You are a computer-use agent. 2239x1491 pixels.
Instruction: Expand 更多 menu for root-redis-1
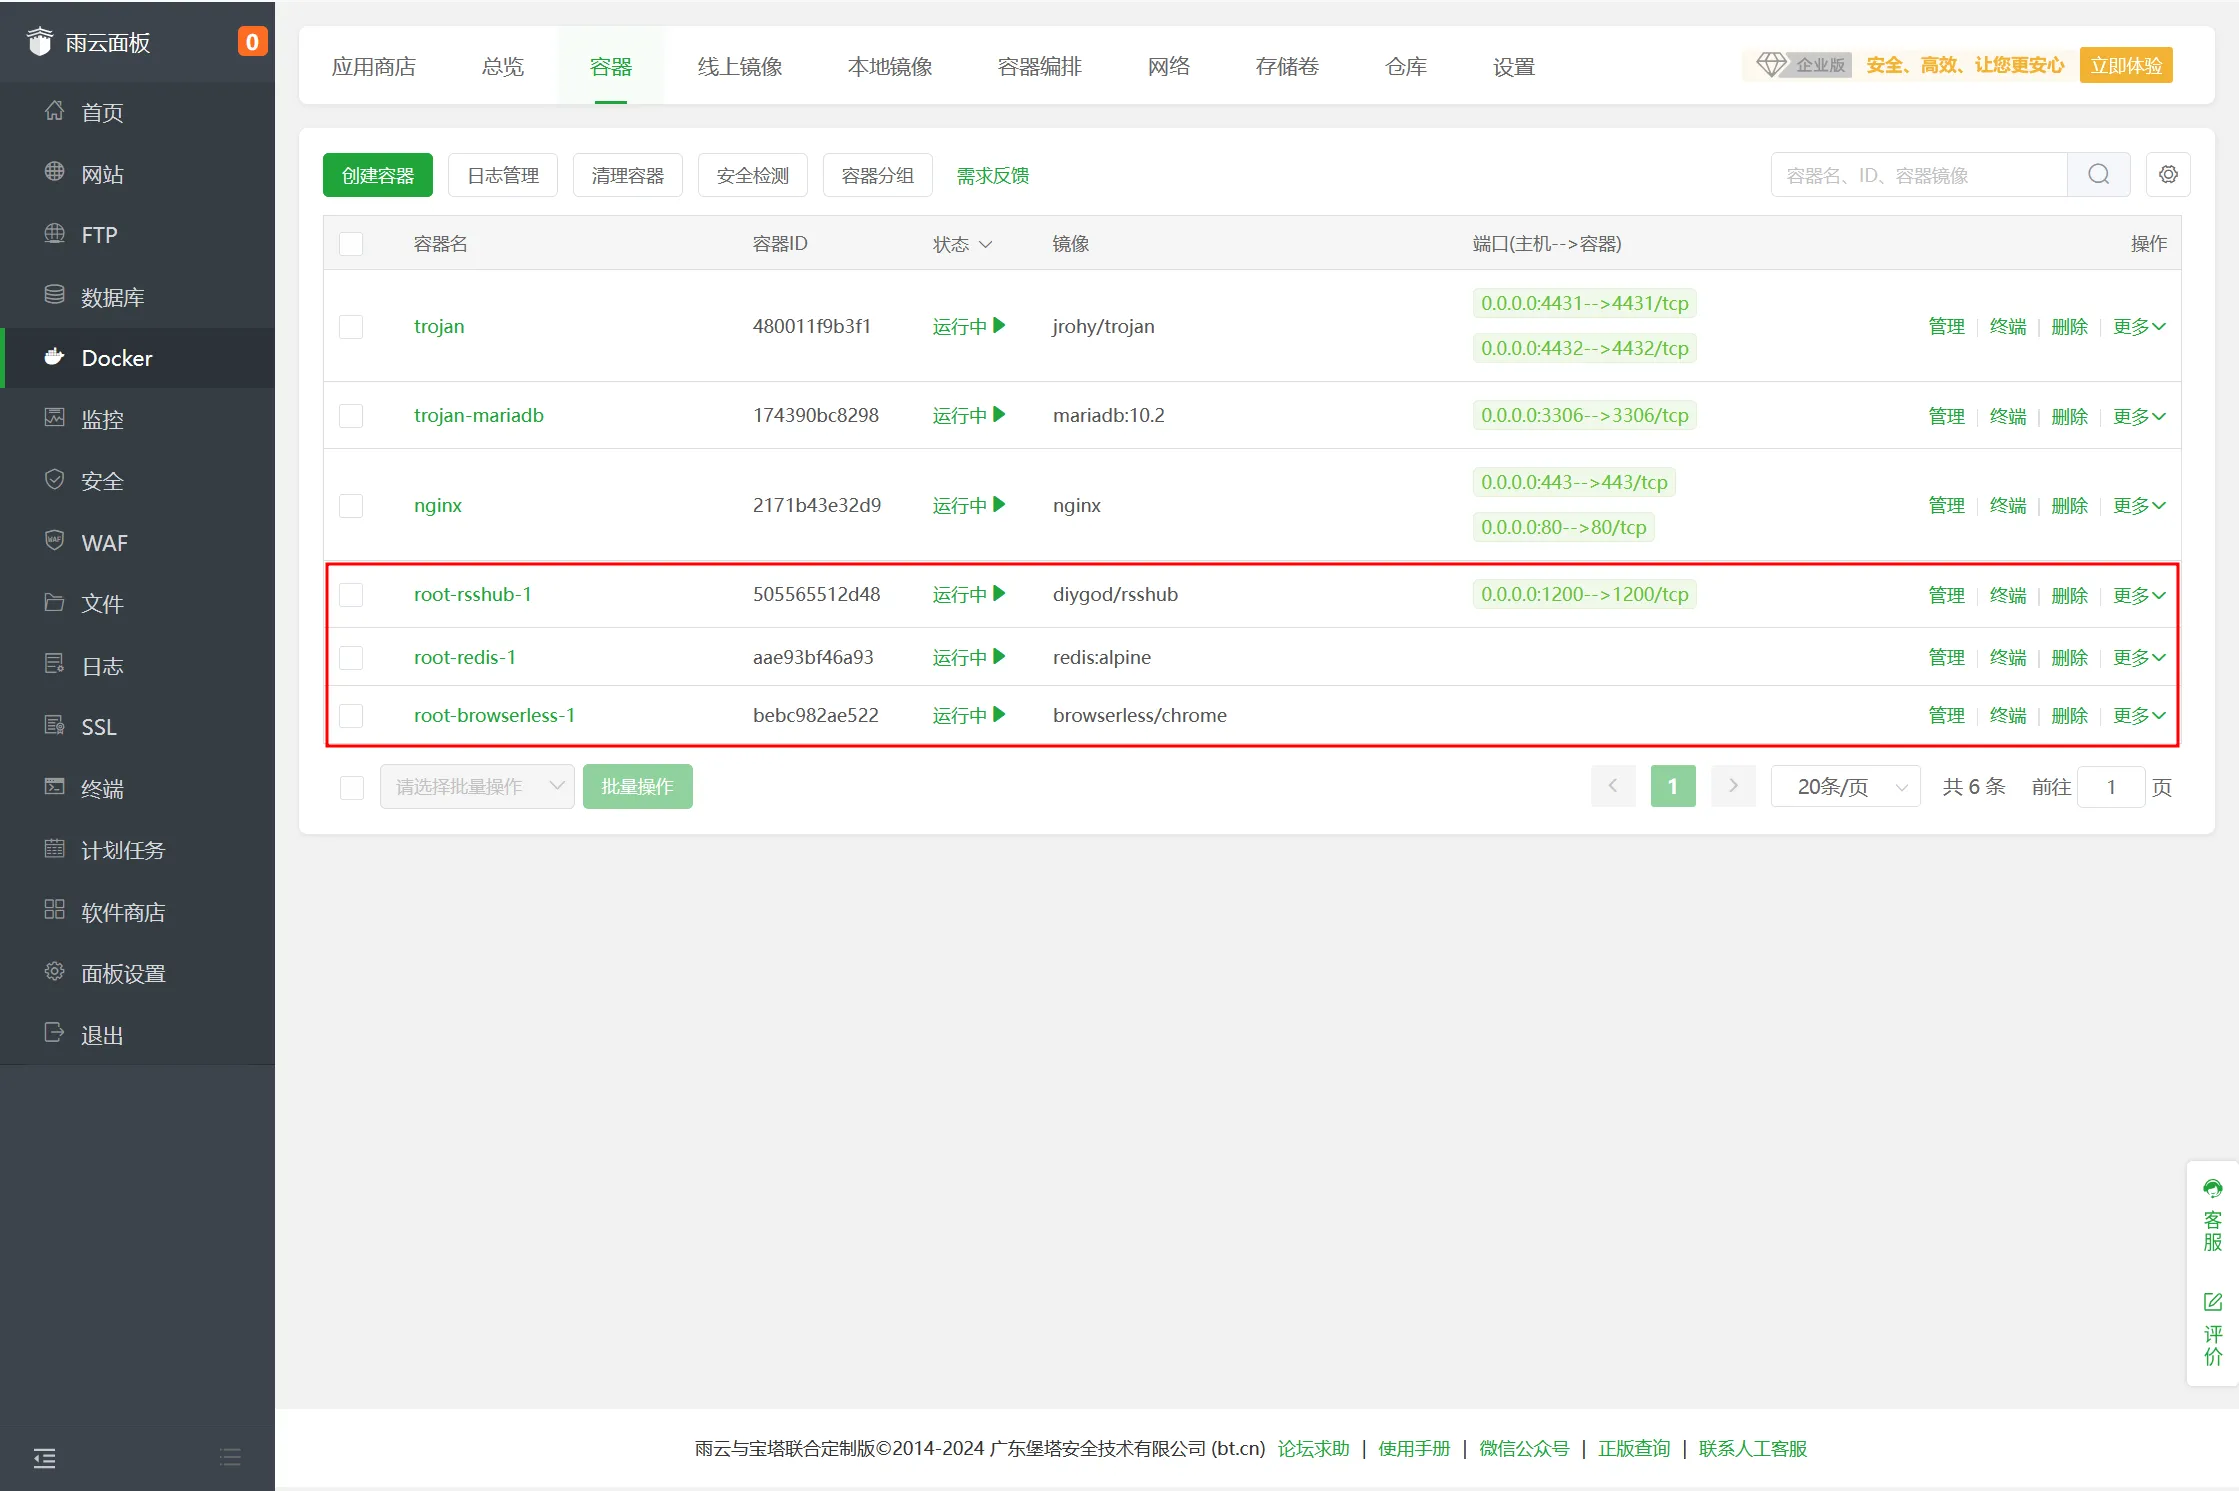point(2139,658)
